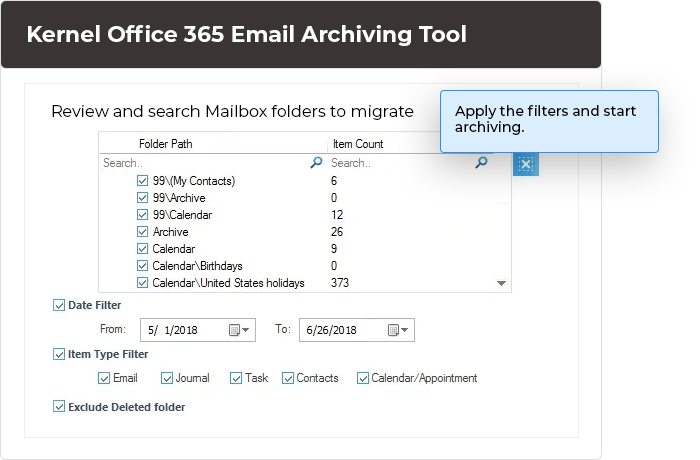The width and height of the screenshot is (700, 460).
Task: Uncheck the Contacts item type
Action: pyautogui.click(x=288, y=378)
